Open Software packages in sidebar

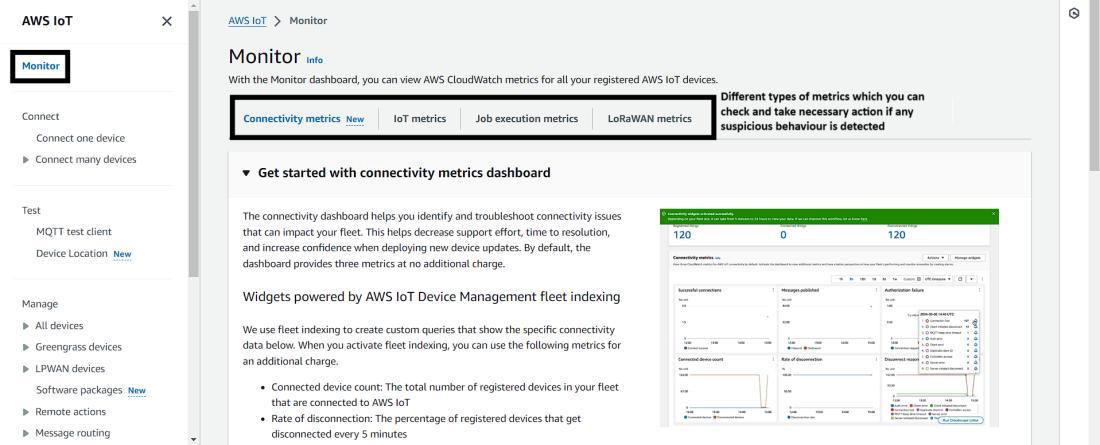tap(79, 390)
